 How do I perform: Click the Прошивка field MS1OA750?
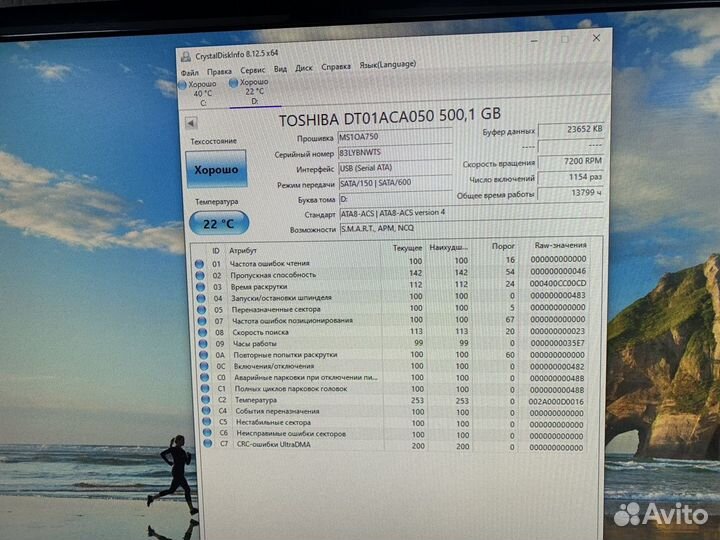coord(394,136)
